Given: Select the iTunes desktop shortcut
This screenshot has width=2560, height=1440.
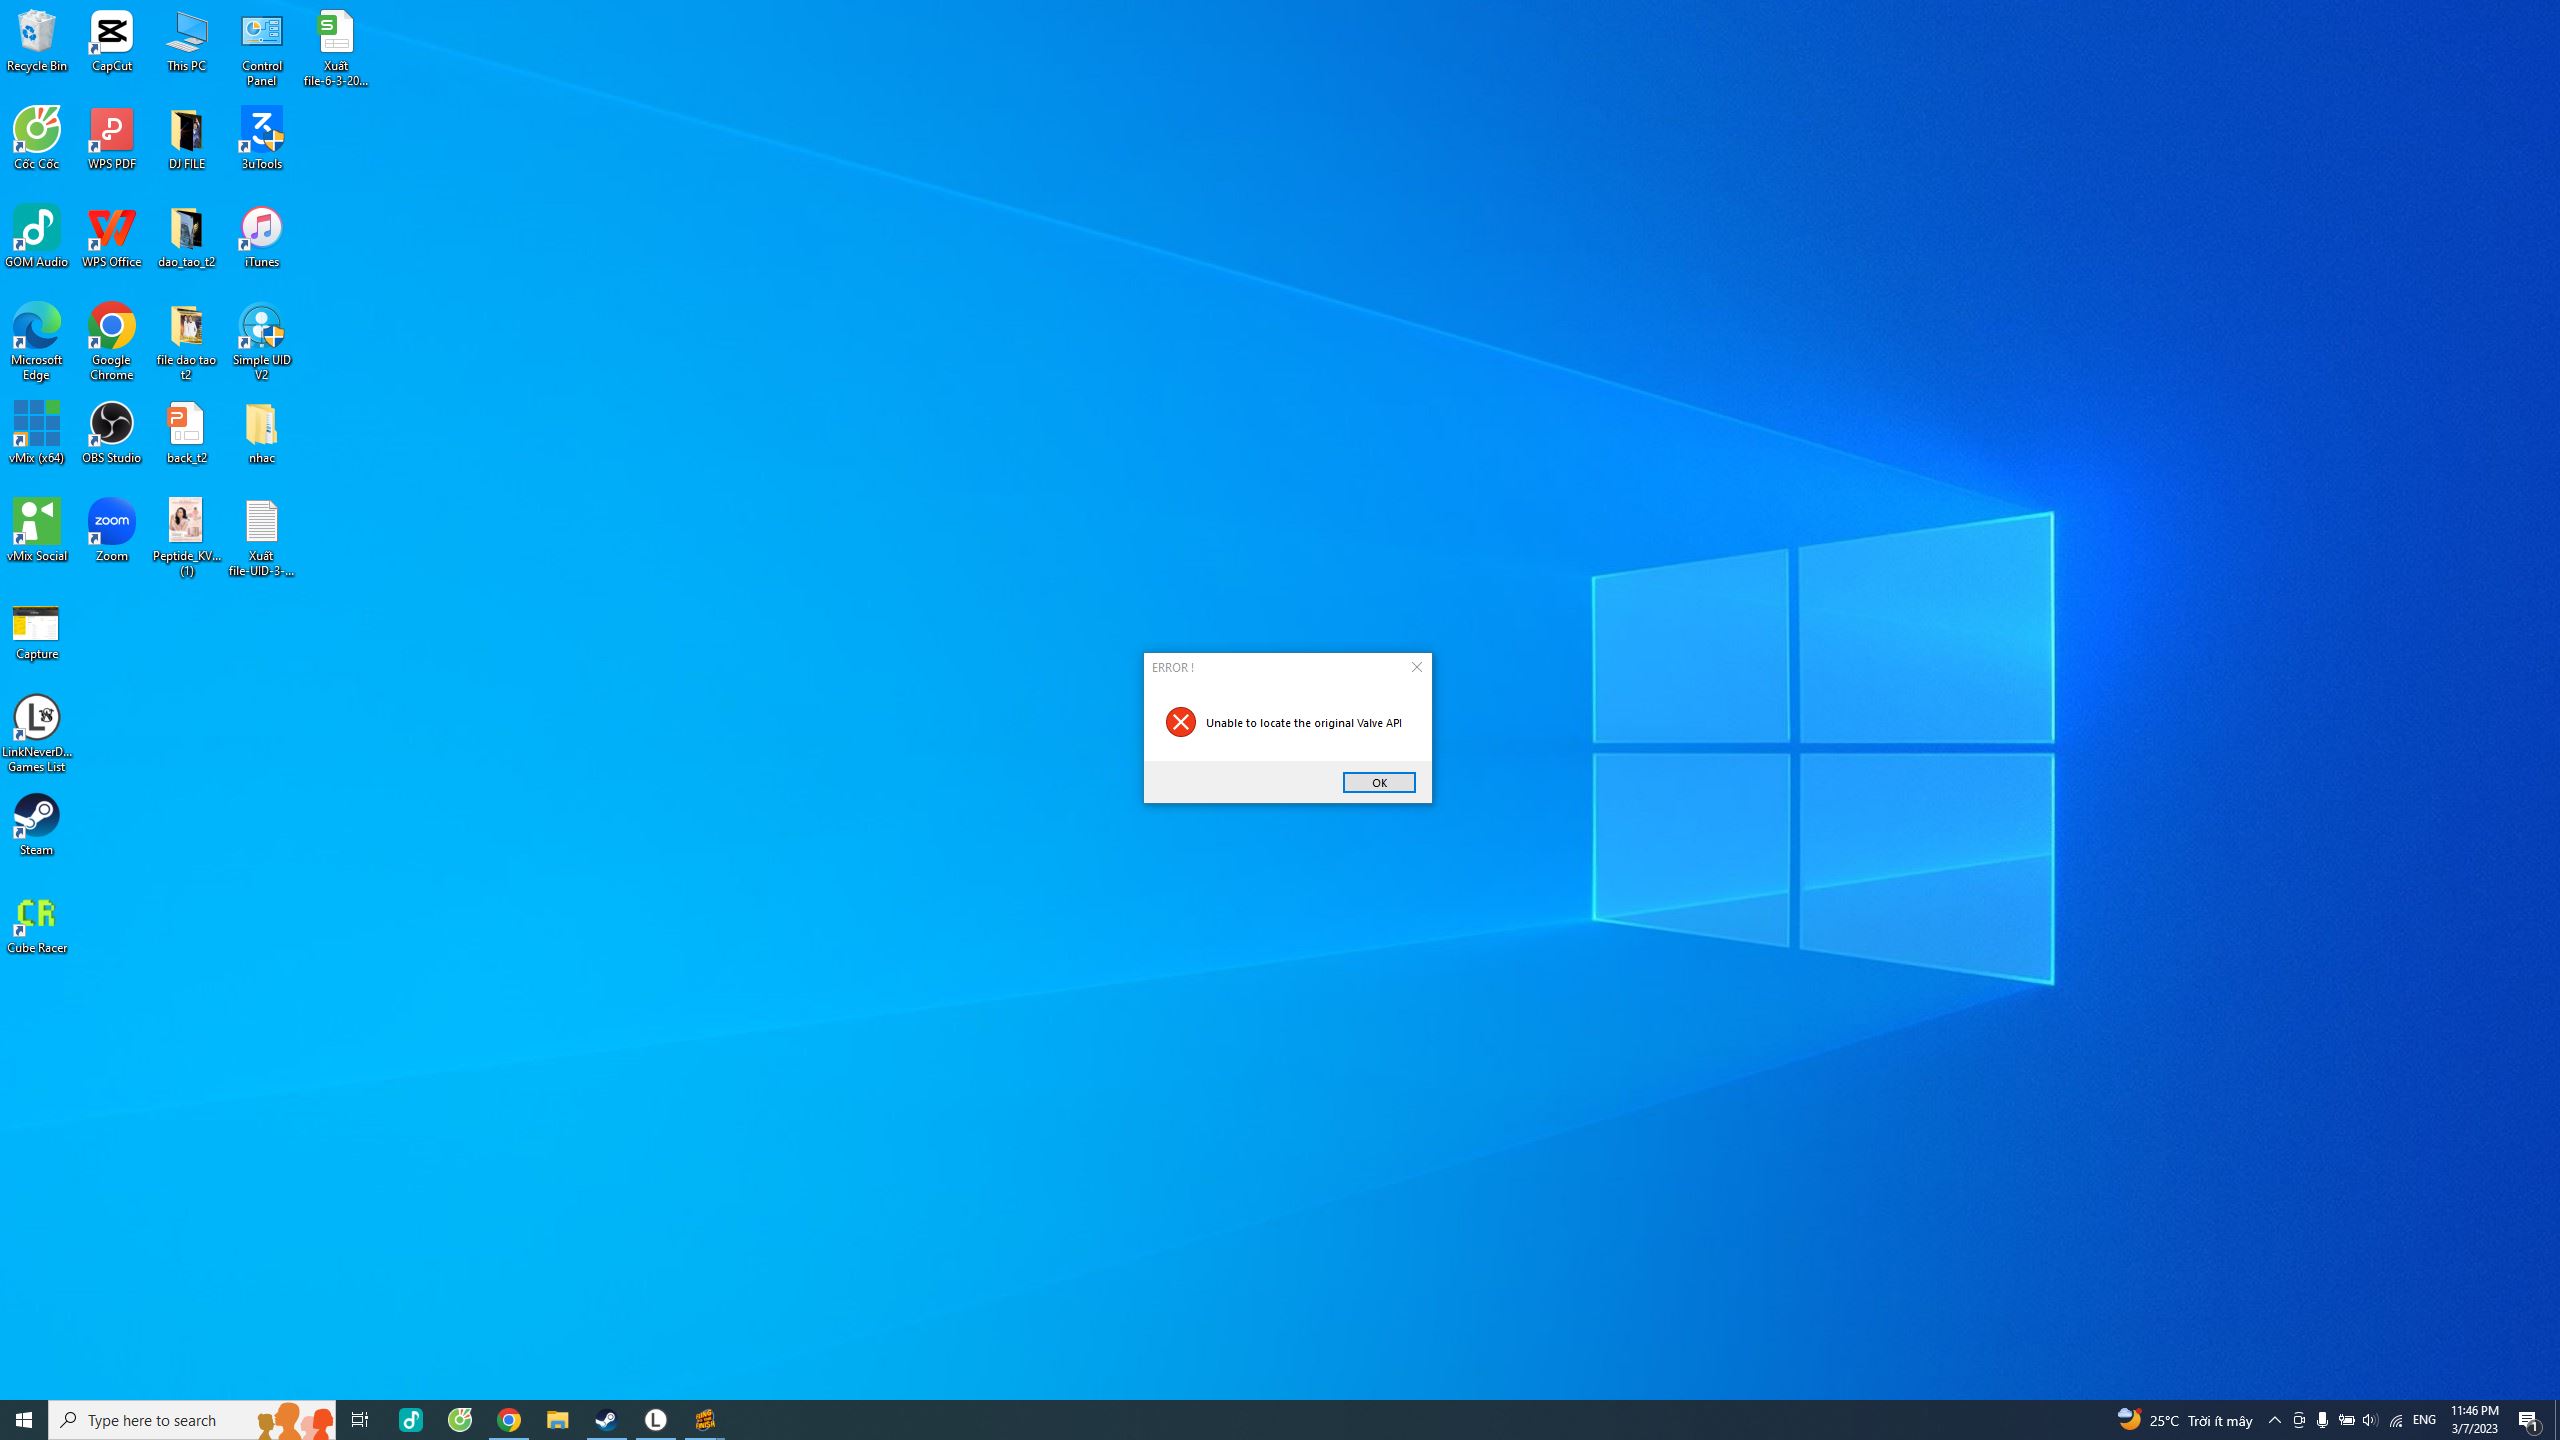Looking at the screenshot, I should click(x=261, y=235).
